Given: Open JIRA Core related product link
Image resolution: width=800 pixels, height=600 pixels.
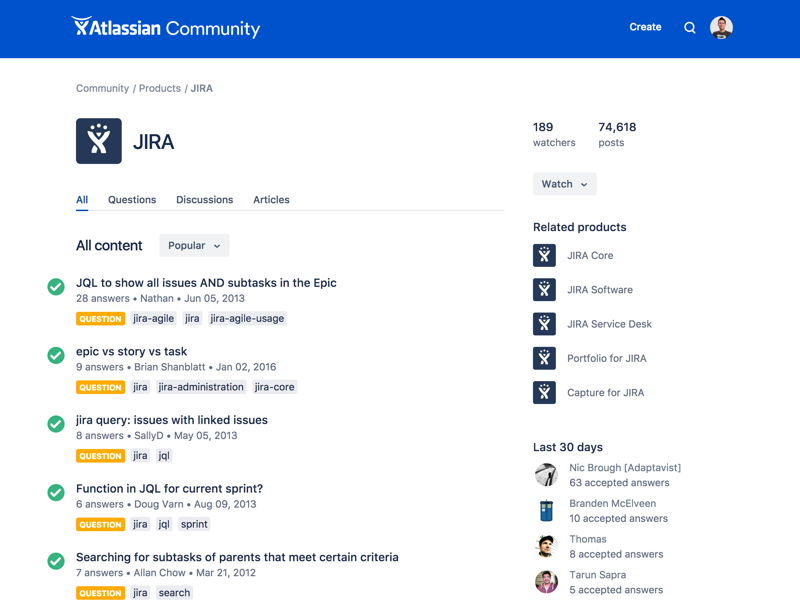Looking at the screenshot, I should (590, 255).
